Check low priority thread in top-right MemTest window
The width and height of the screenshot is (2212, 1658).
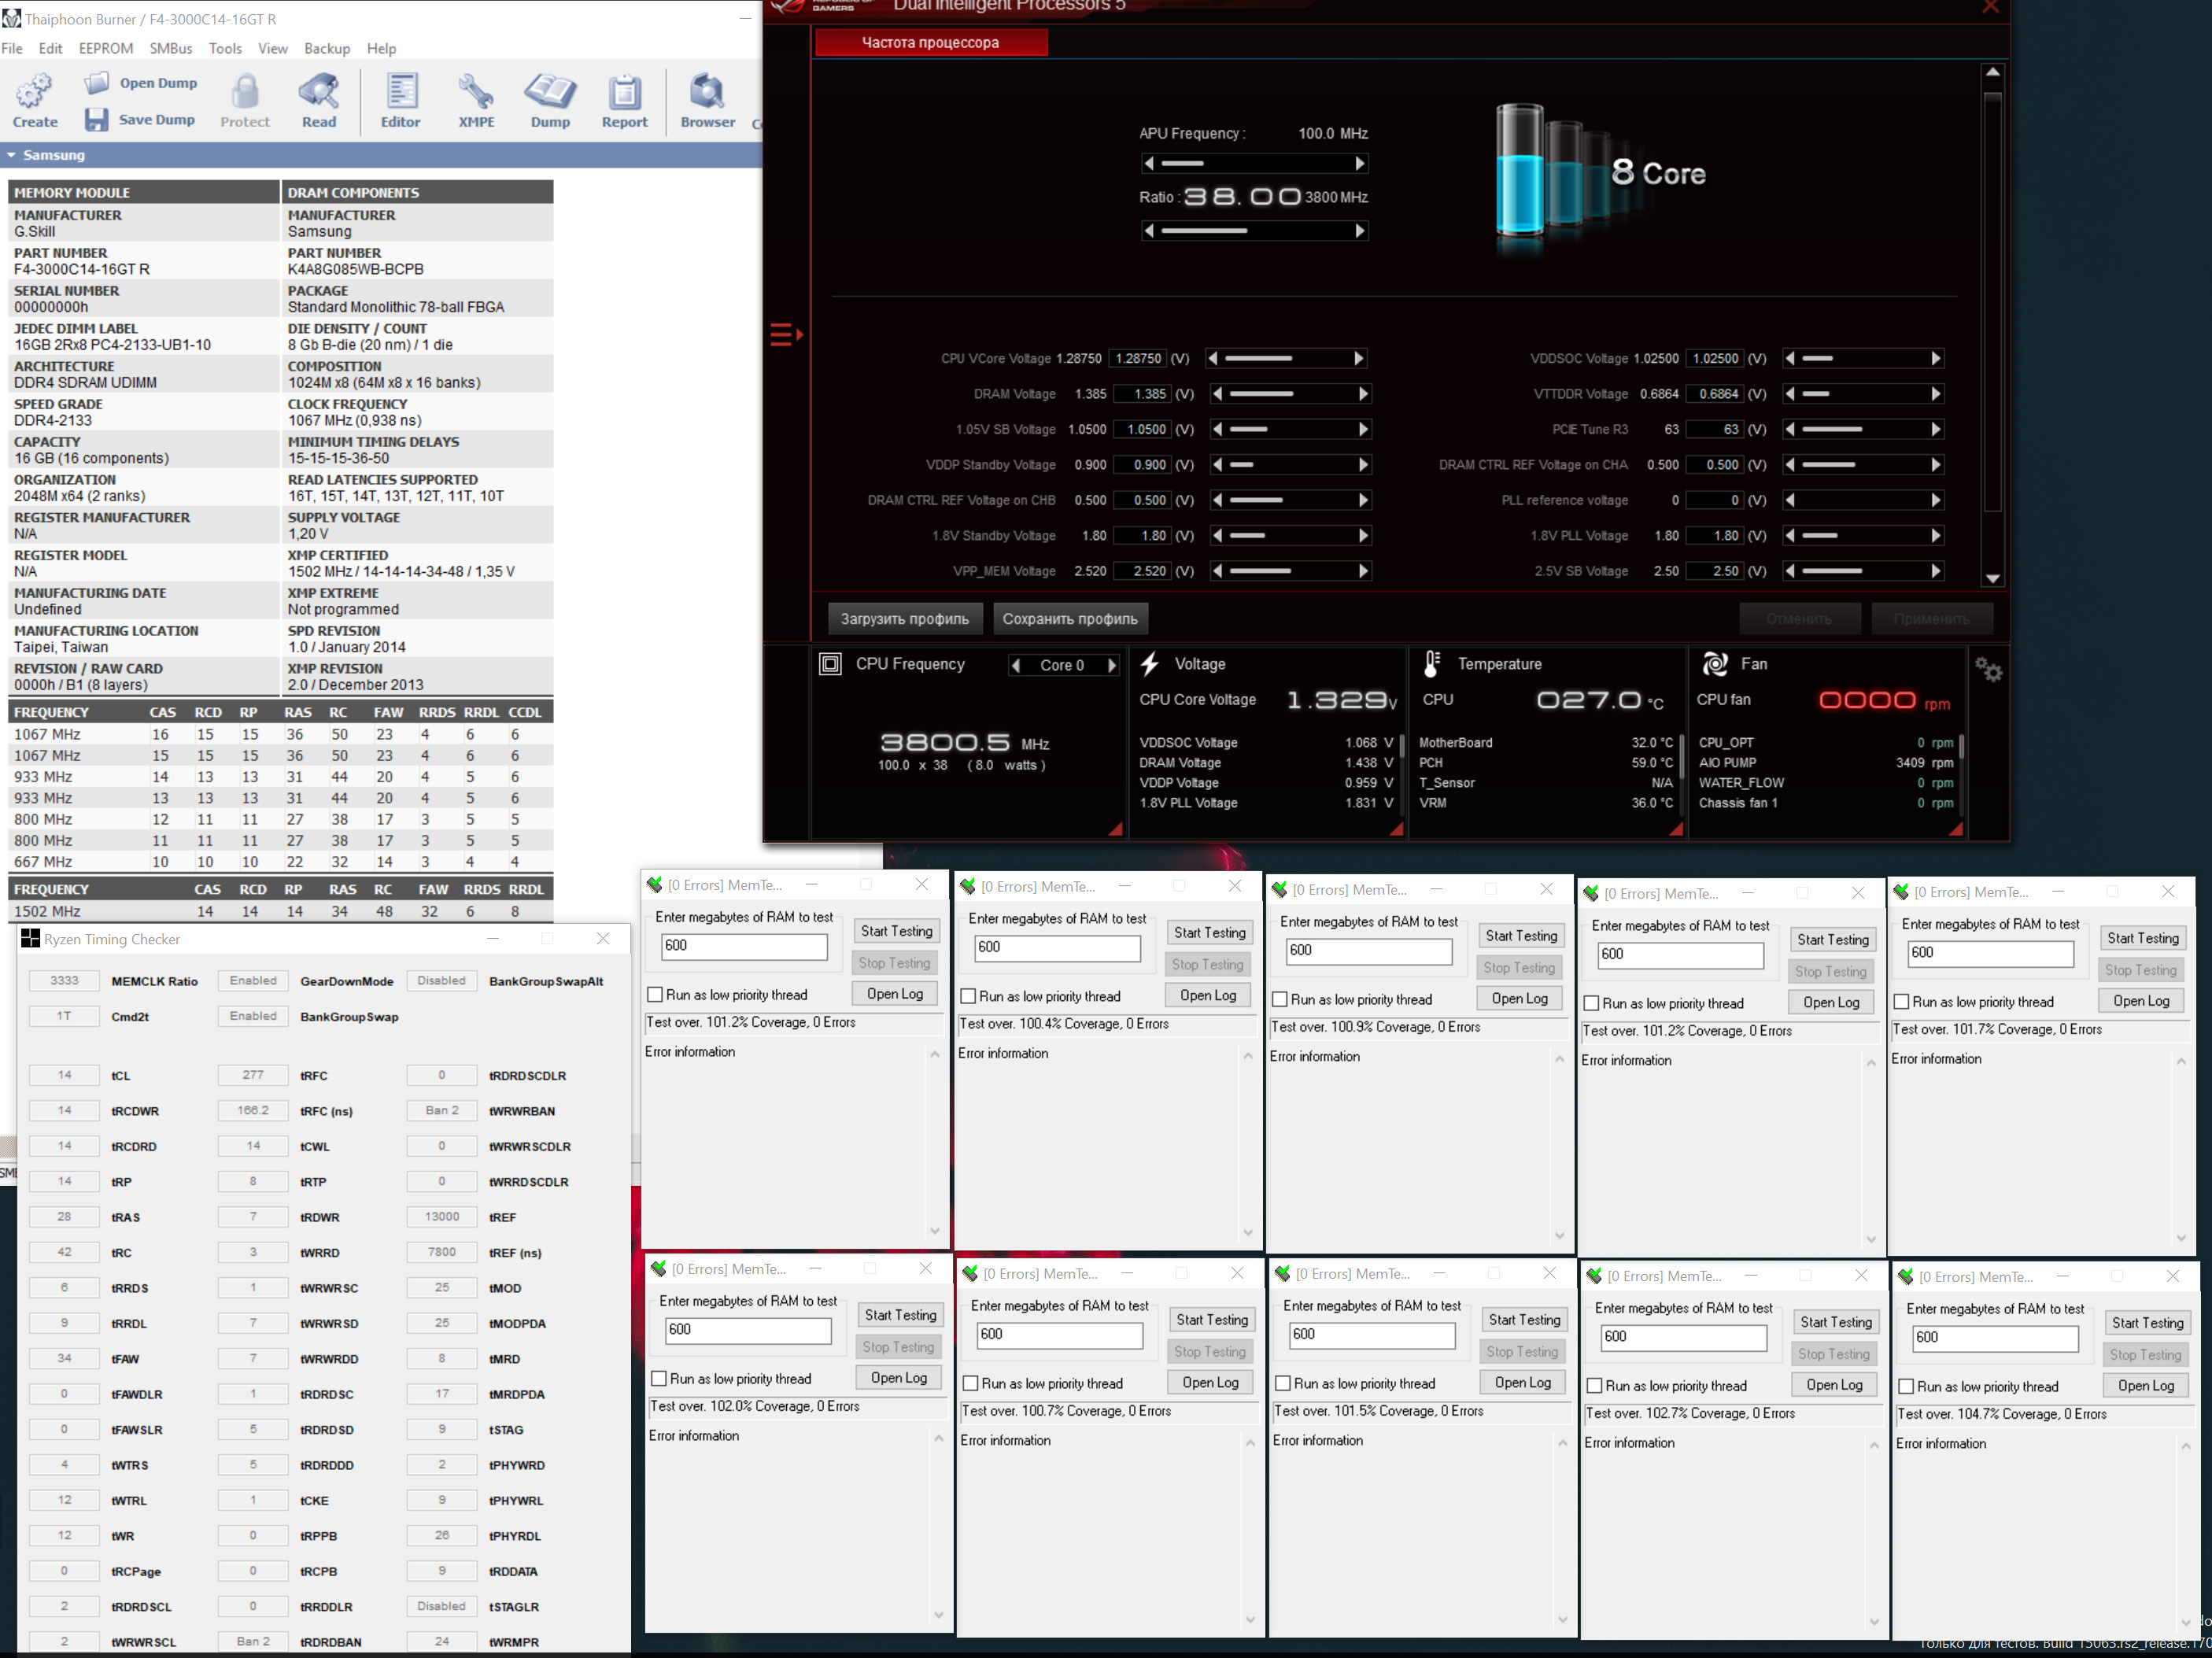pos(1902,1002)
